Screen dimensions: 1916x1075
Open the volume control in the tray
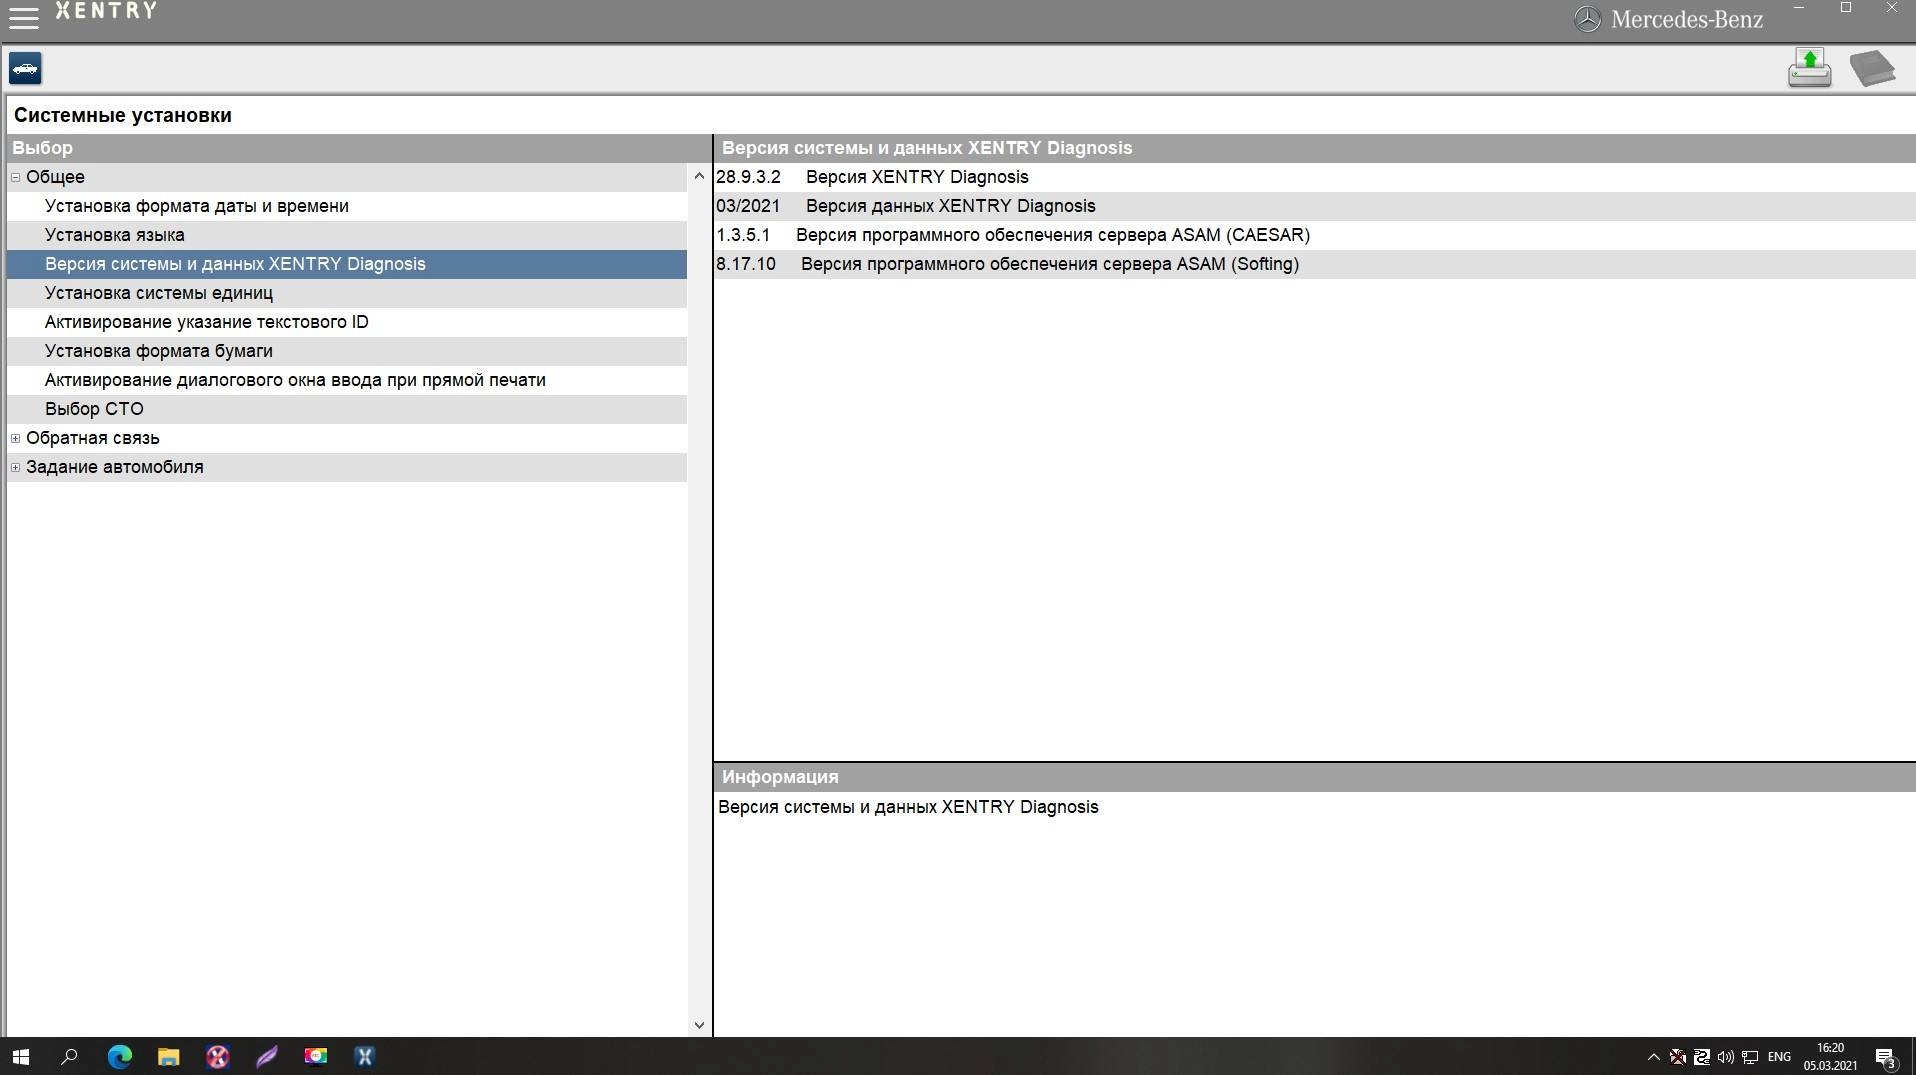click(1725, 1057)
